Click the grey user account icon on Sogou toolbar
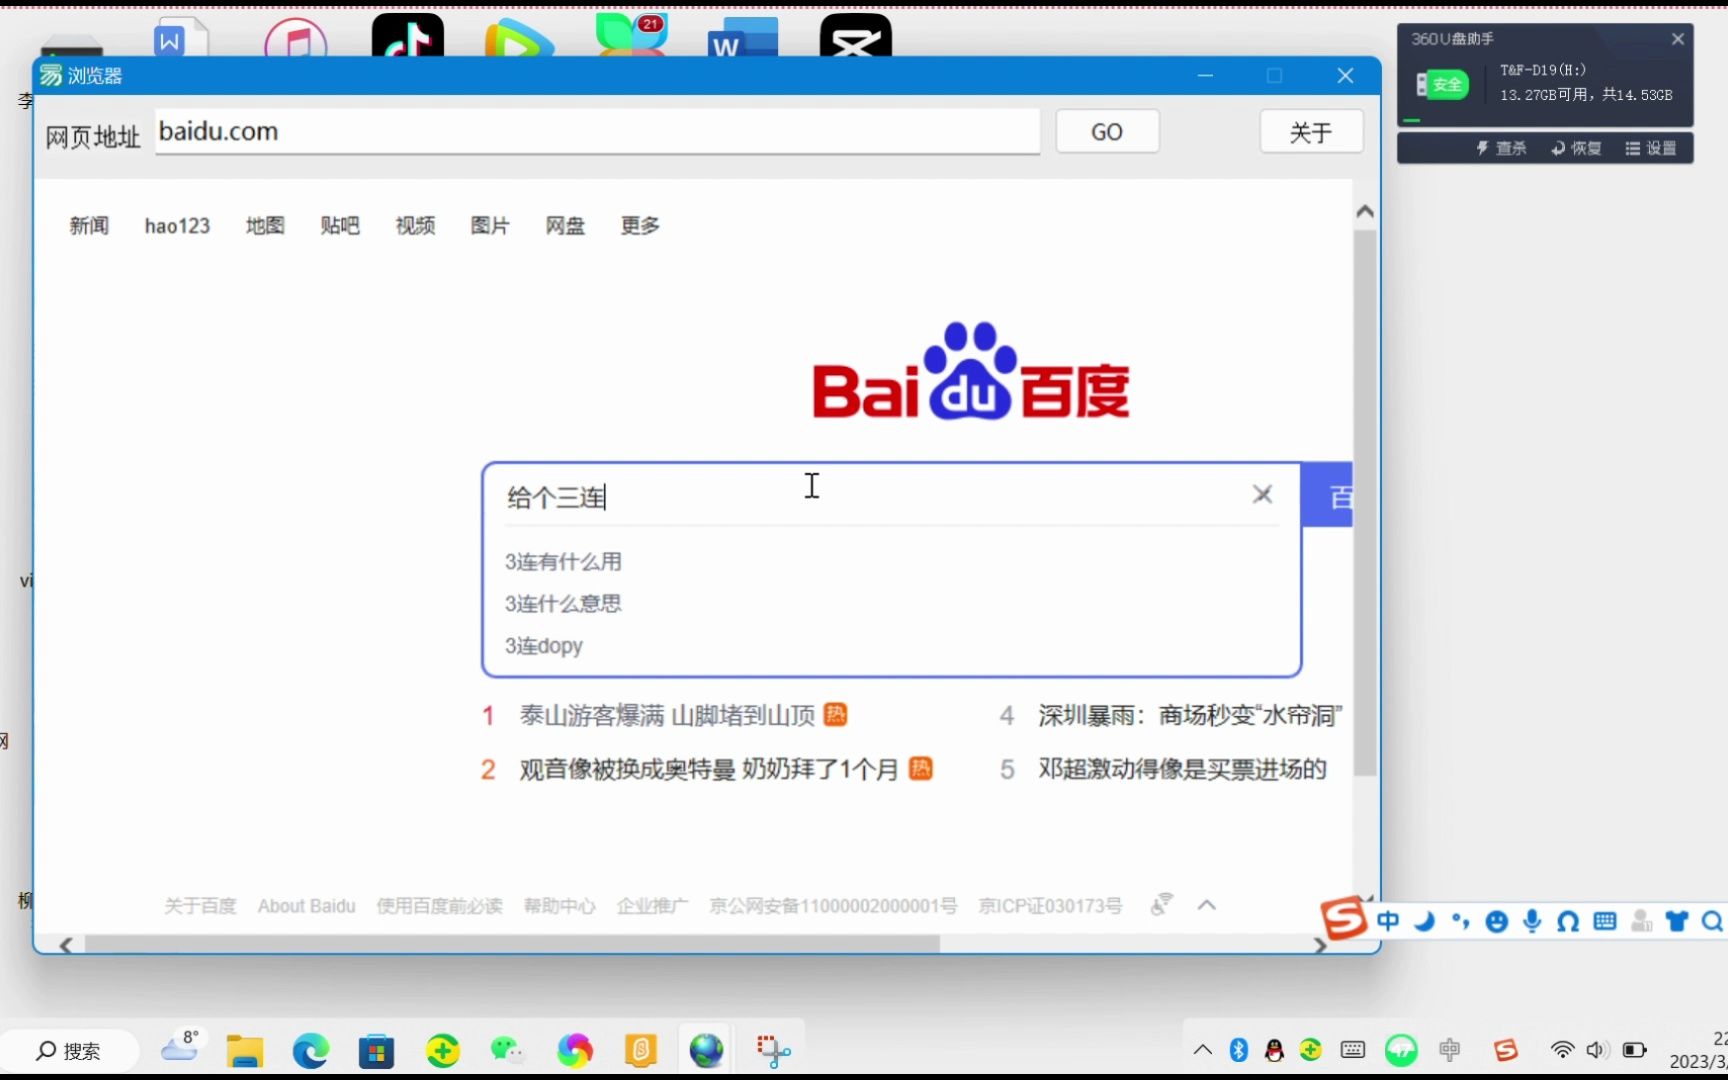Viewport: 1728px width, 1080px height. (1641, 921)
